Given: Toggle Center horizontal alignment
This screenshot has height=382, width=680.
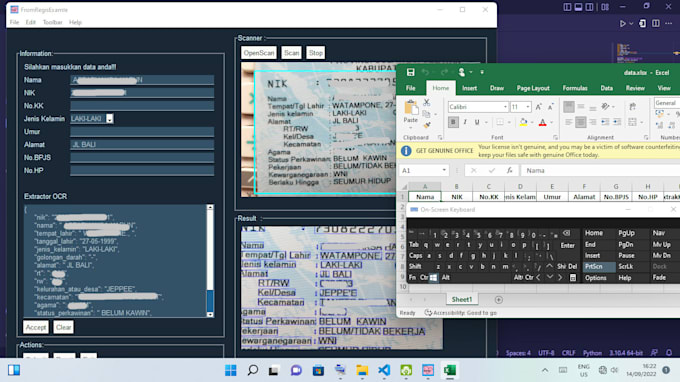Looking at the screenshot, I should (x=580, y=123).
